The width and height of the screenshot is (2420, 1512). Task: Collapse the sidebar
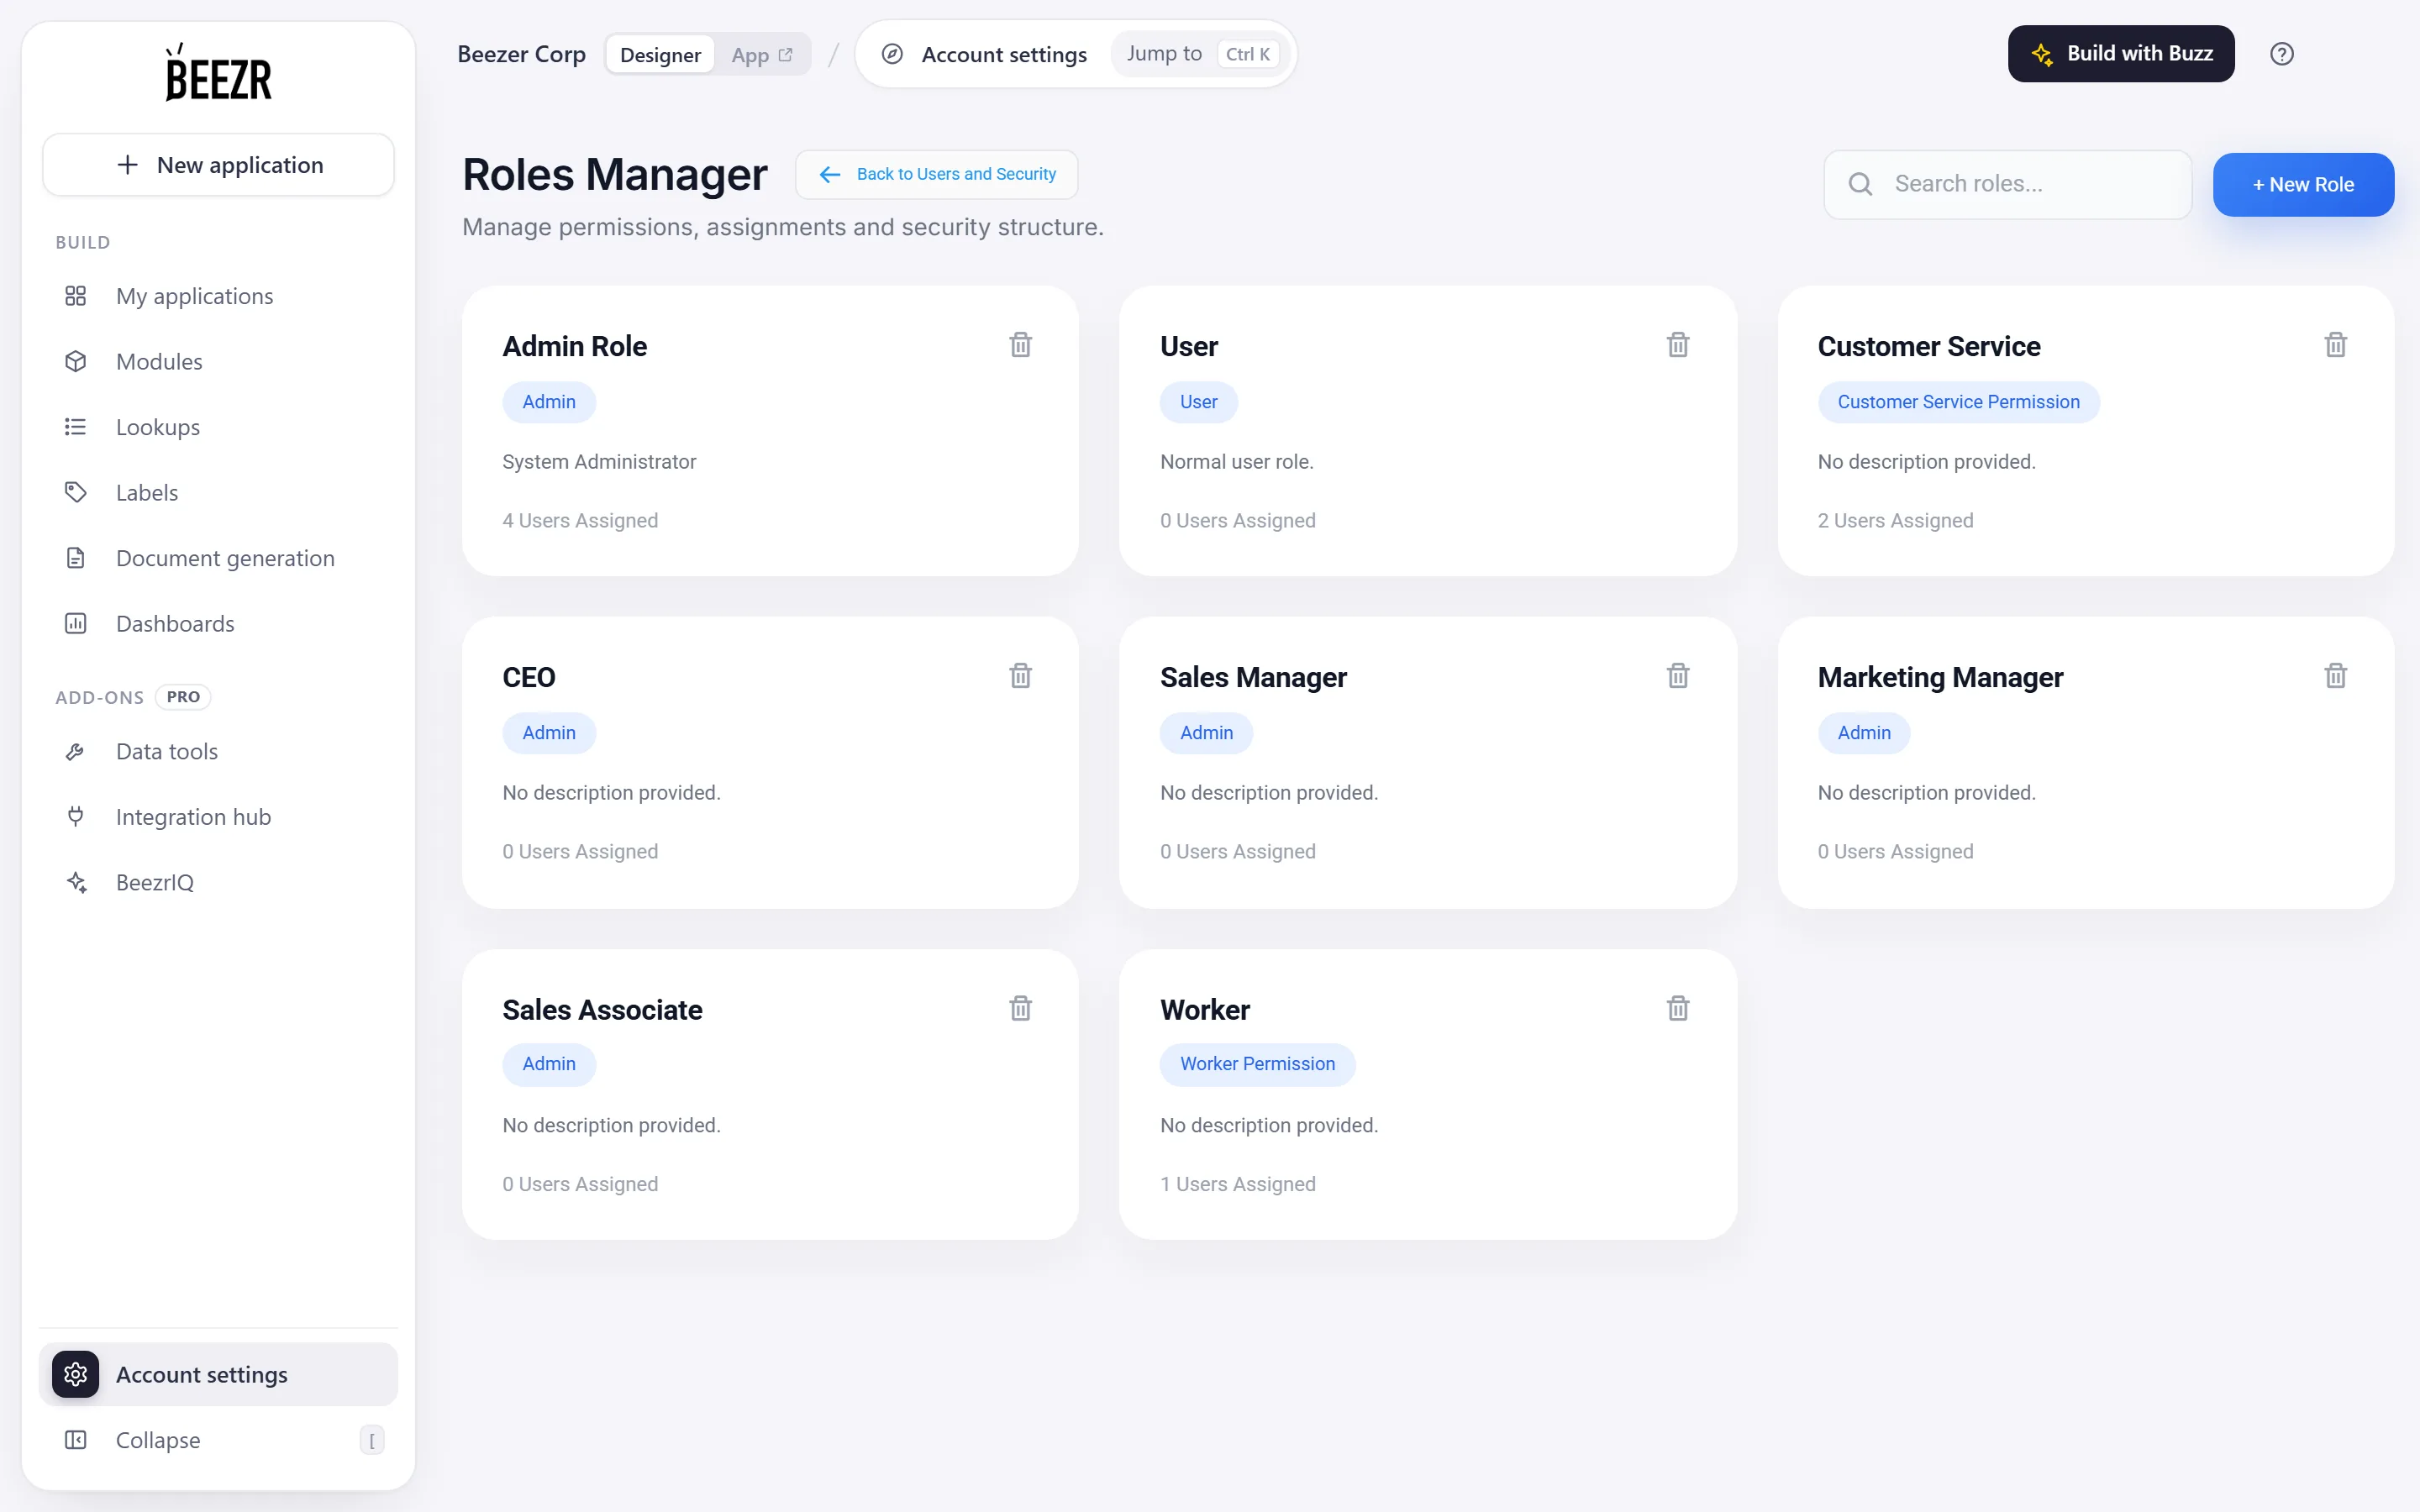click(218, 1440)
